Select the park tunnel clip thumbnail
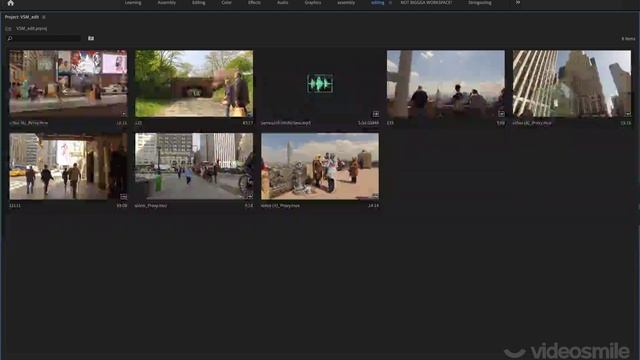 (194, 84)
